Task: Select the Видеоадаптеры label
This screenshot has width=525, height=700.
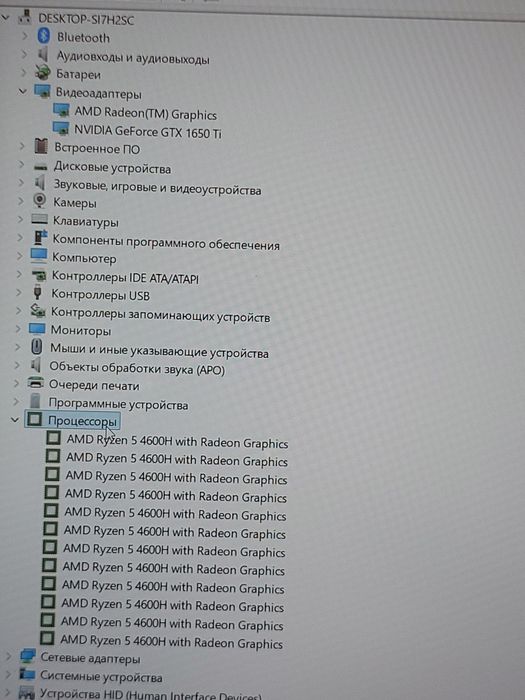Action: (98, 94)
